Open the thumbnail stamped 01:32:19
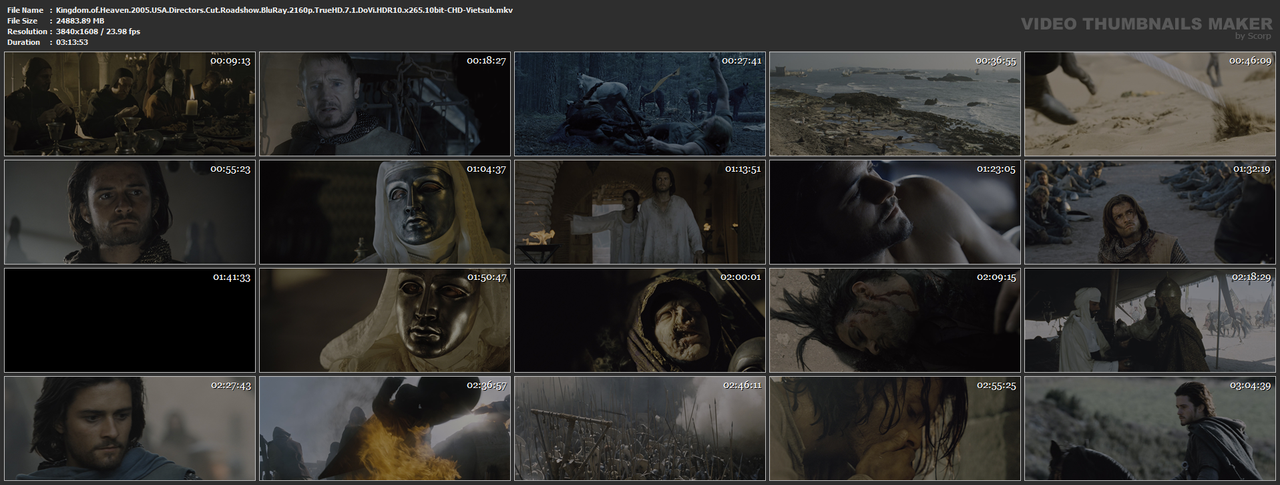This screenshot has height=485, width=1280. click(1150, 212)
